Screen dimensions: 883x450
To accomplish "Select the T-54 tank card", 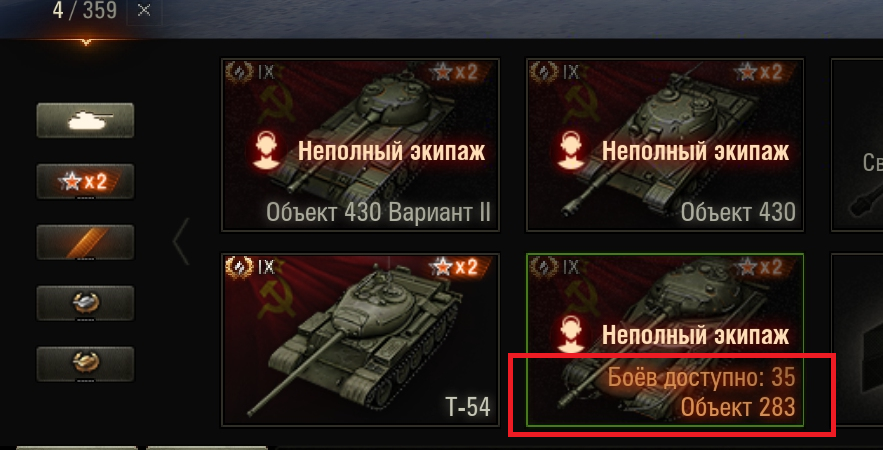I will coord(360,339).
